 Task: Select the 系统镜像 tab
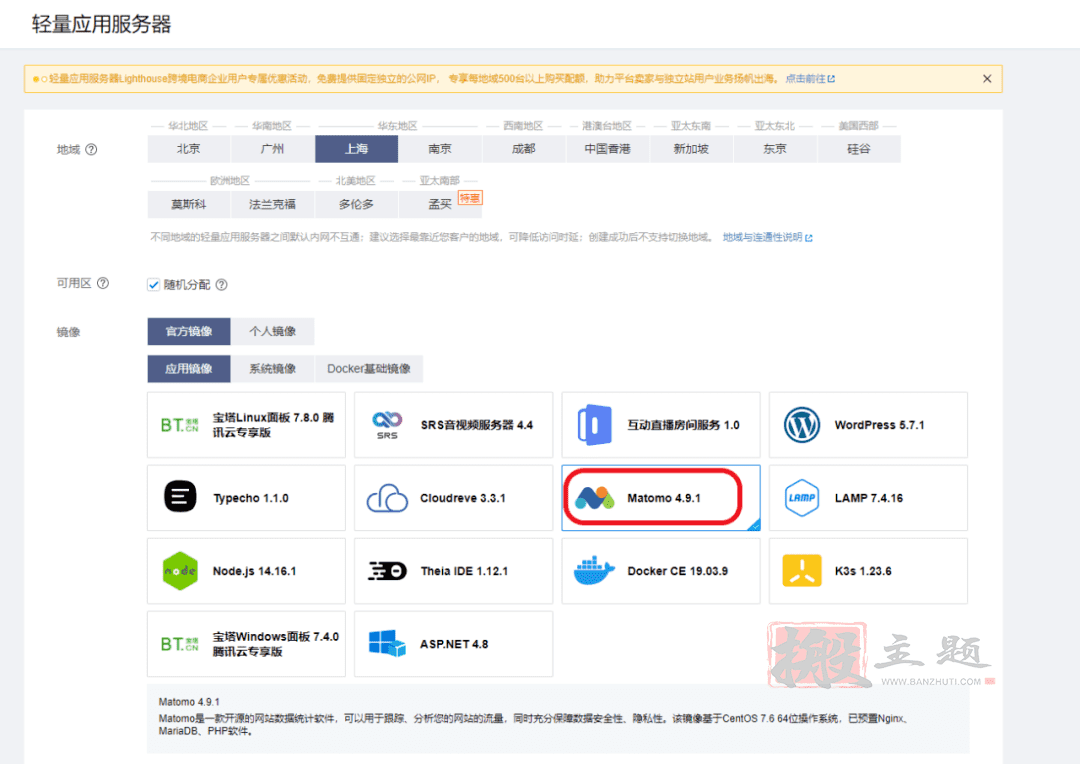[x=272, y=369]
